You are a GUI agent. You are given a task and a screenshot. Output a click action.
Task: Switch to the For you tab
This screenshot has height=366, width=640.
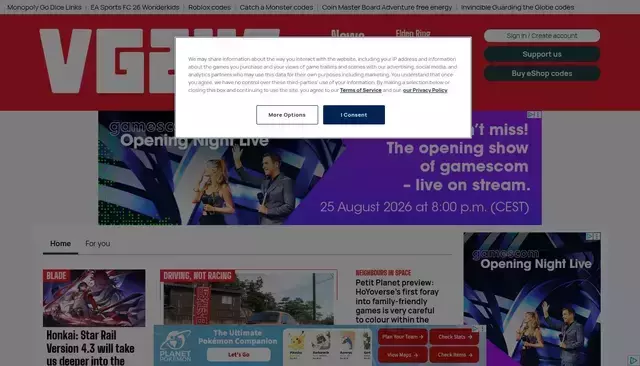pos(98,244)
